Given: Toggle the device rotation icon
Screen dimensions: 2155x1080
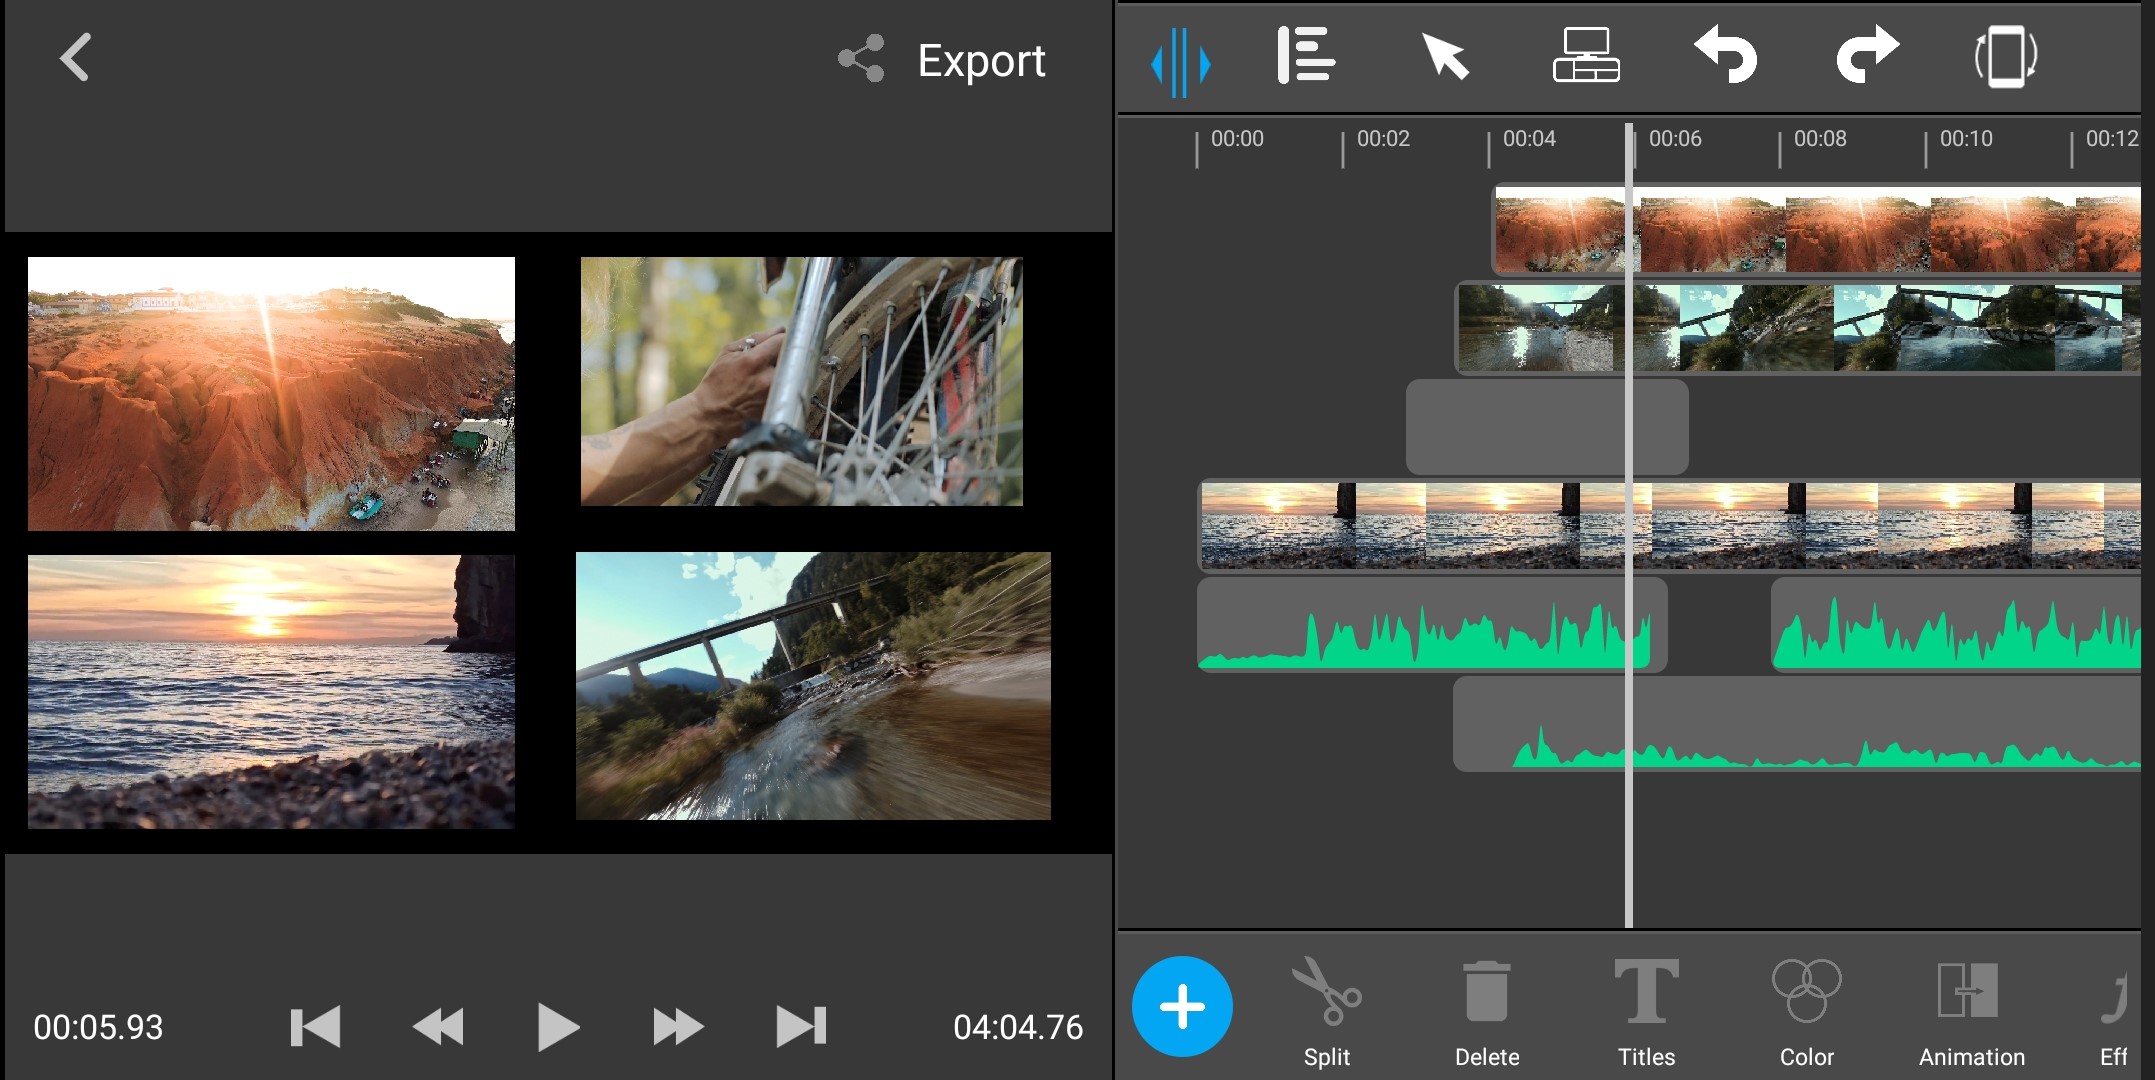Looking at the screenshot, I should 2005,57.
